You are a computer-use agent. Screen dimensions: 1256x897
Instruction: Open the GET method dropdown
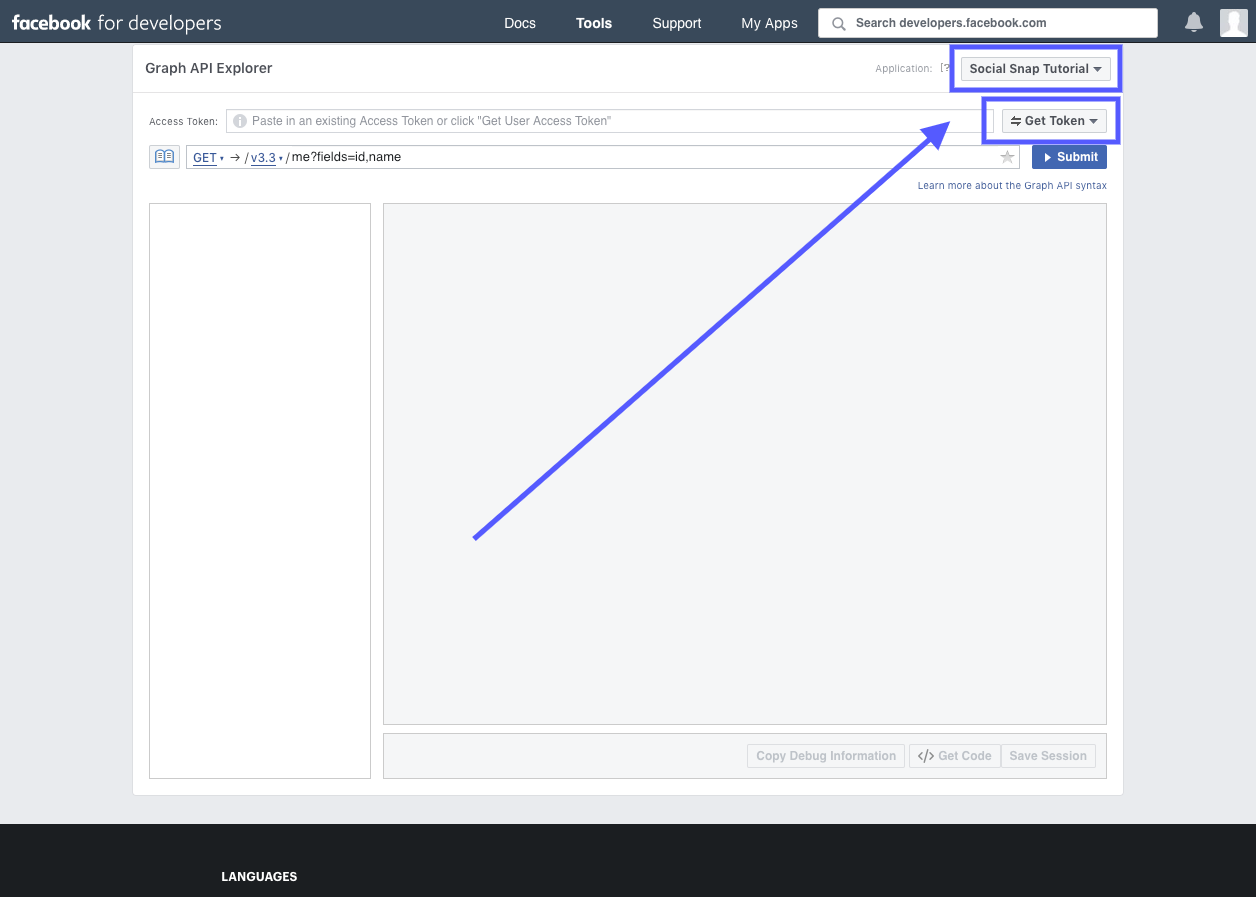pyautogui.click(x=205, y=157)
